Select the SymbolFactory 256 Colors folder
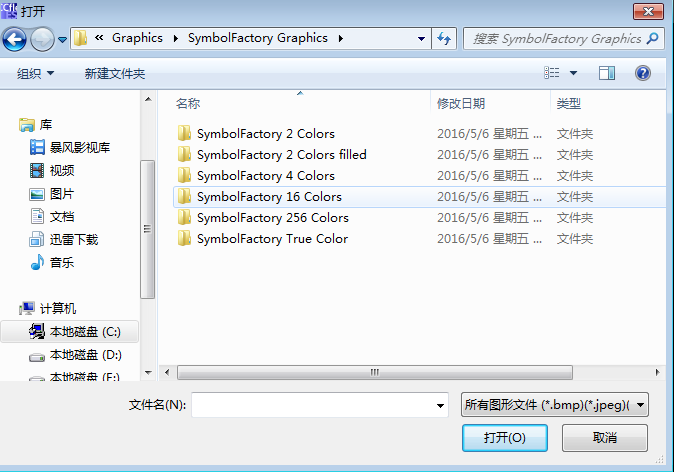Viewport: 674px width, 472px height. click(x=273, y=218)
